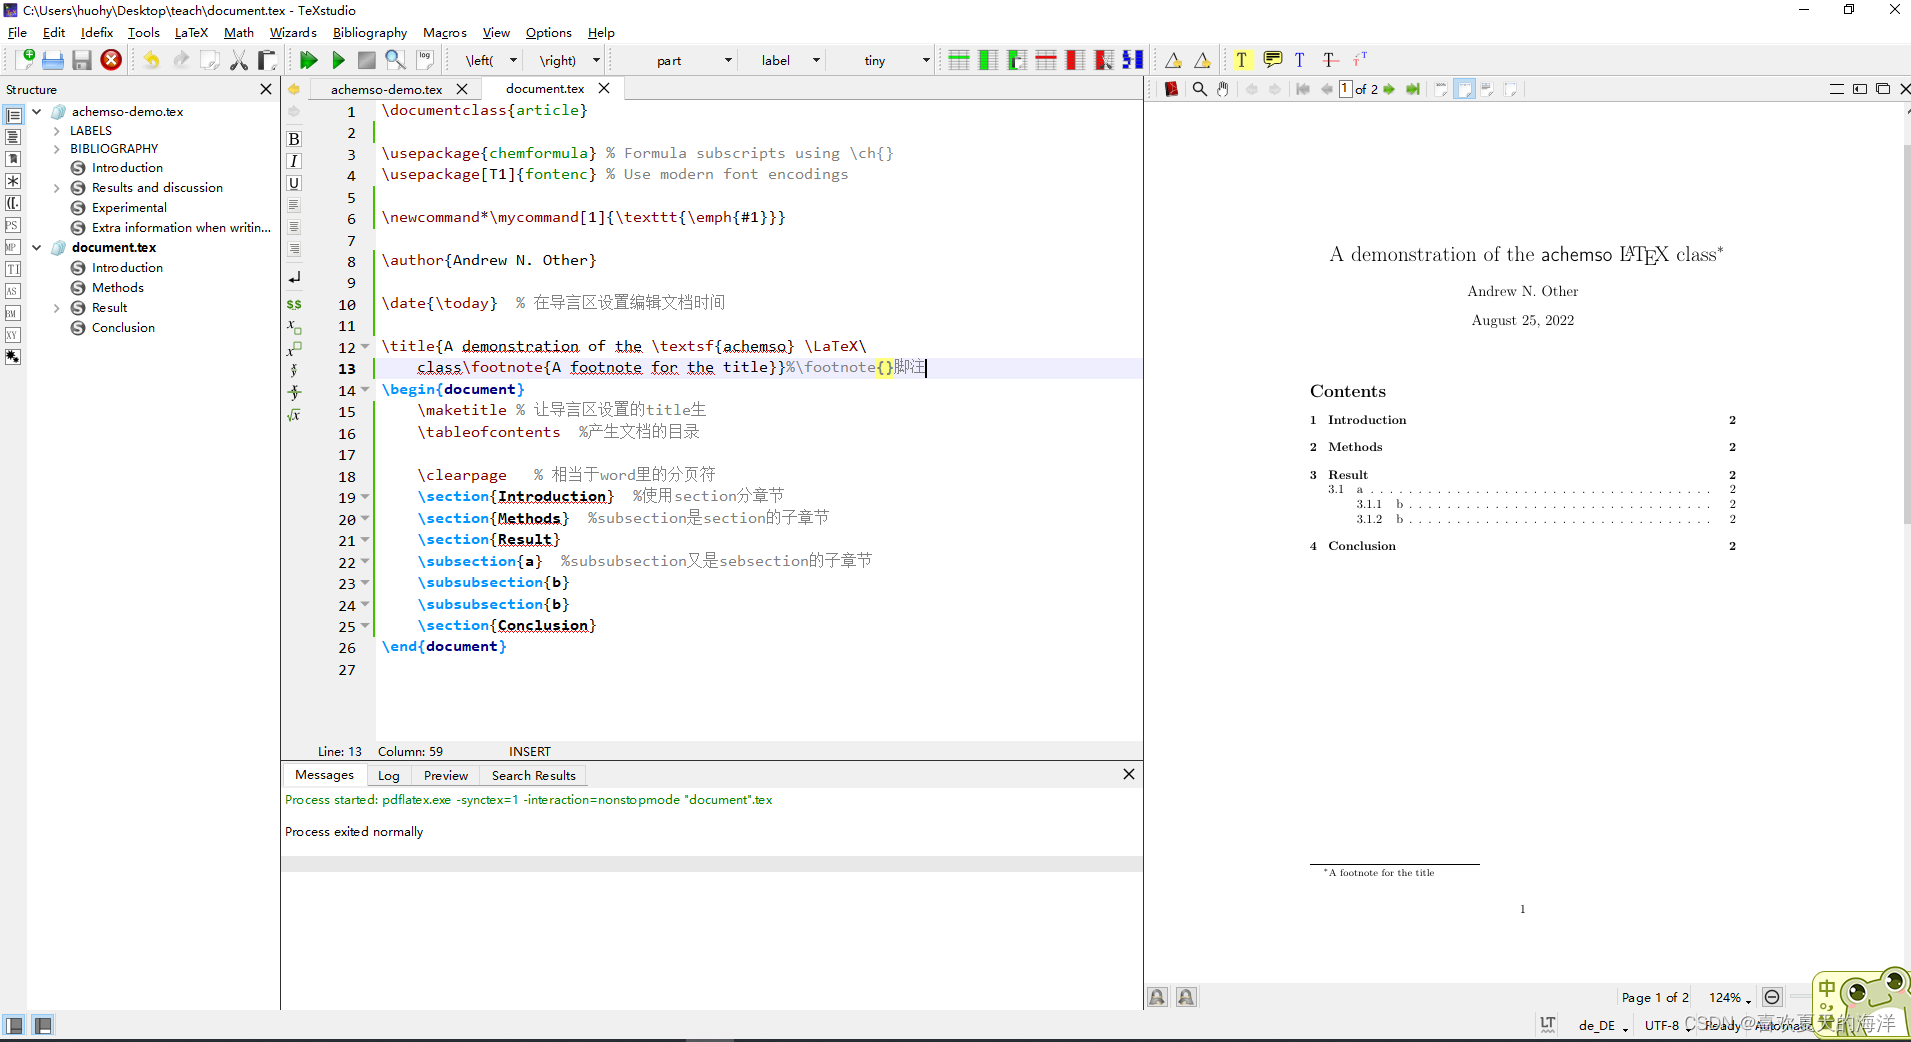Click the Build & View double green arrow
1911x1042 pixels.
[309, 60]
